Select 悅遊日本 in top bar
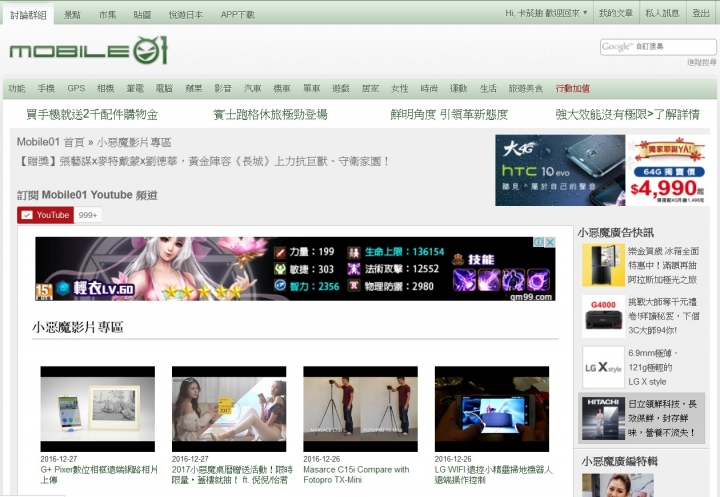The width and height of the screenshot is (720, 497). click(186, 15)
